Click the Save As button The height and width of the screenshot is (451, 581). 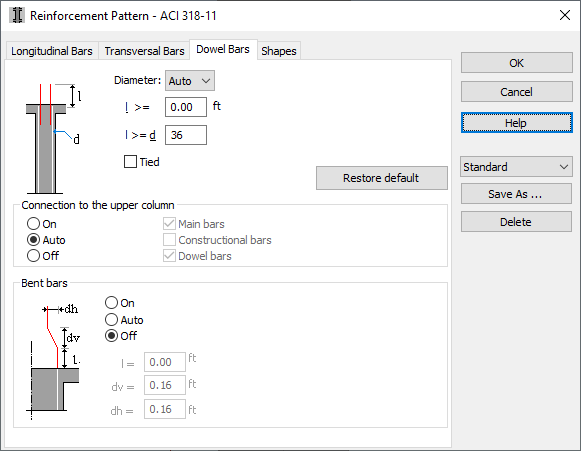[516, 194]
